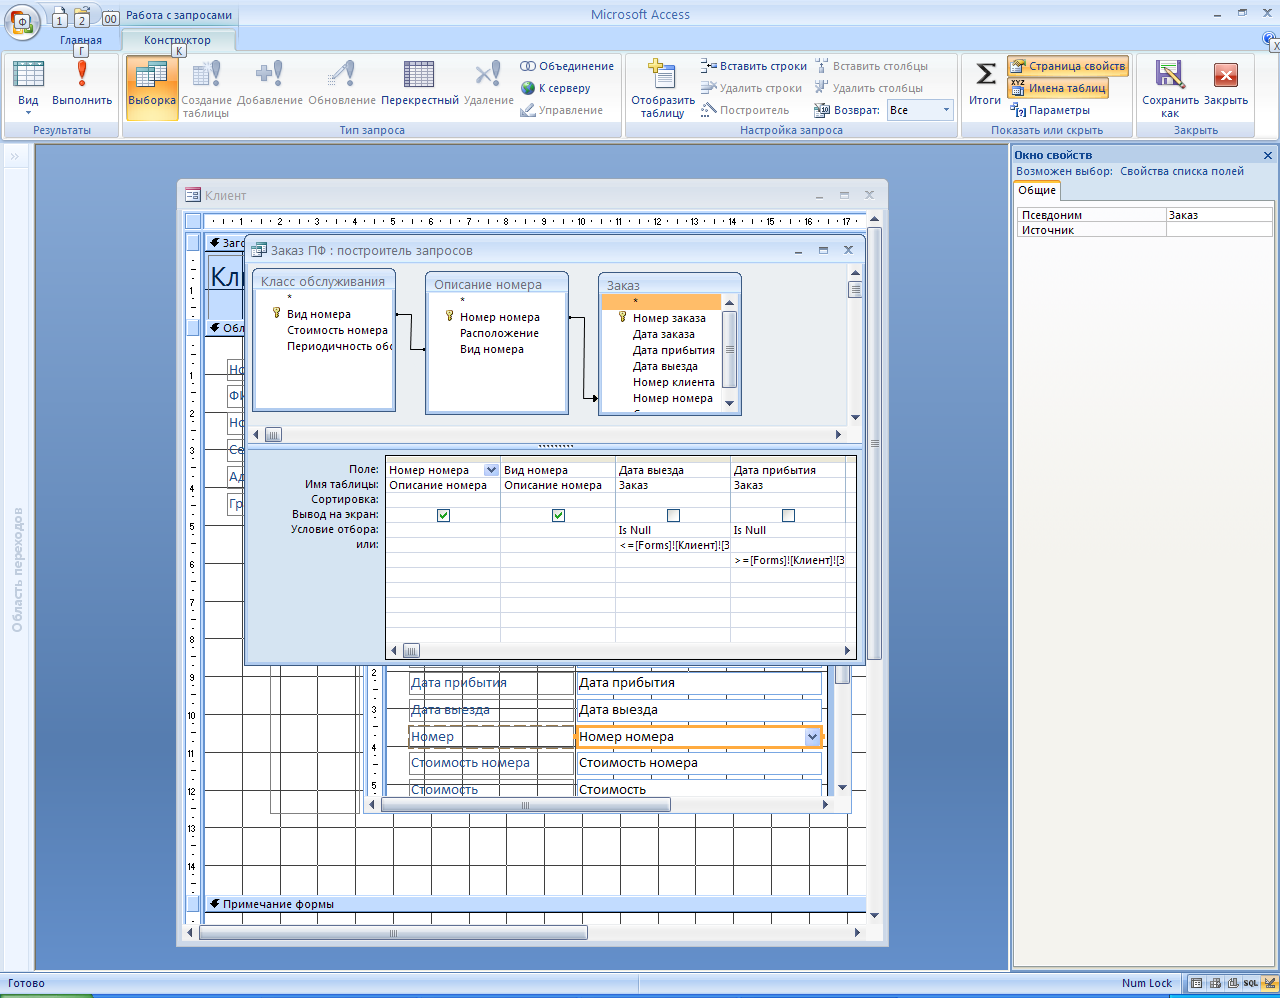This screenshot has height=998, width=1280.
Task: Choose Создание таблицы query type
Action: coord(206,87)
